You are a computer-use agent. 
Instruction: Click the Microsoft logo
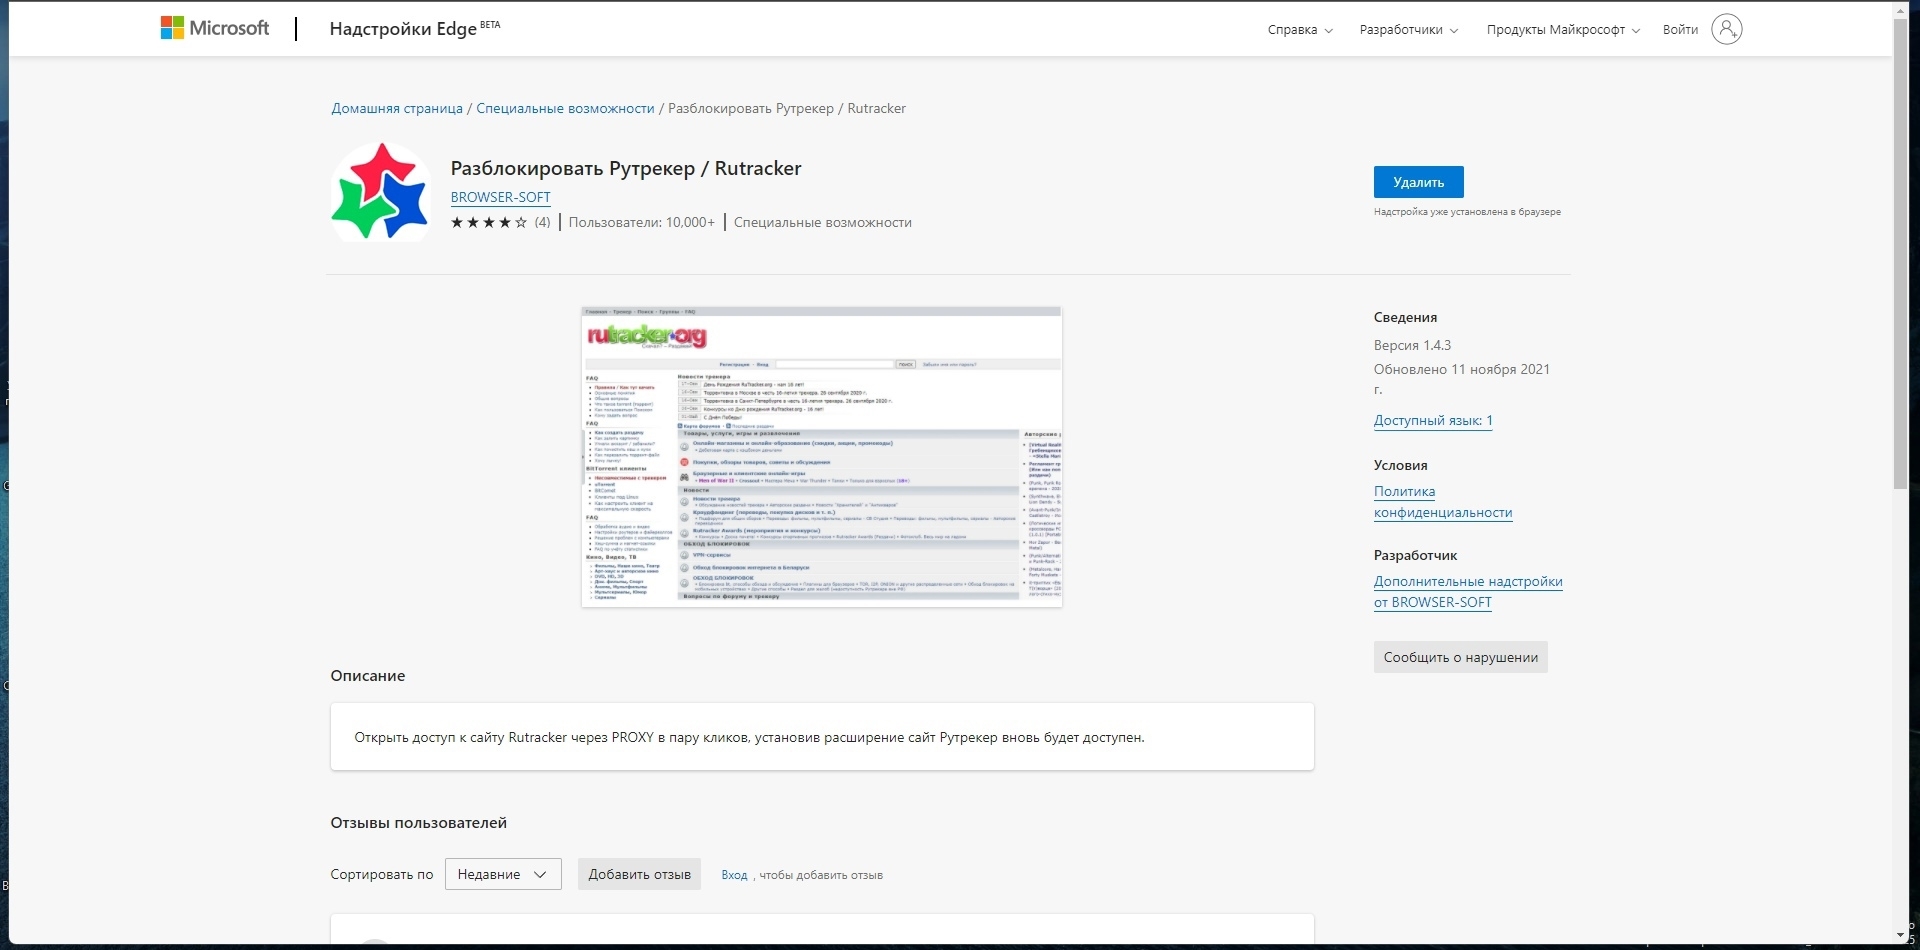point(215,28)
